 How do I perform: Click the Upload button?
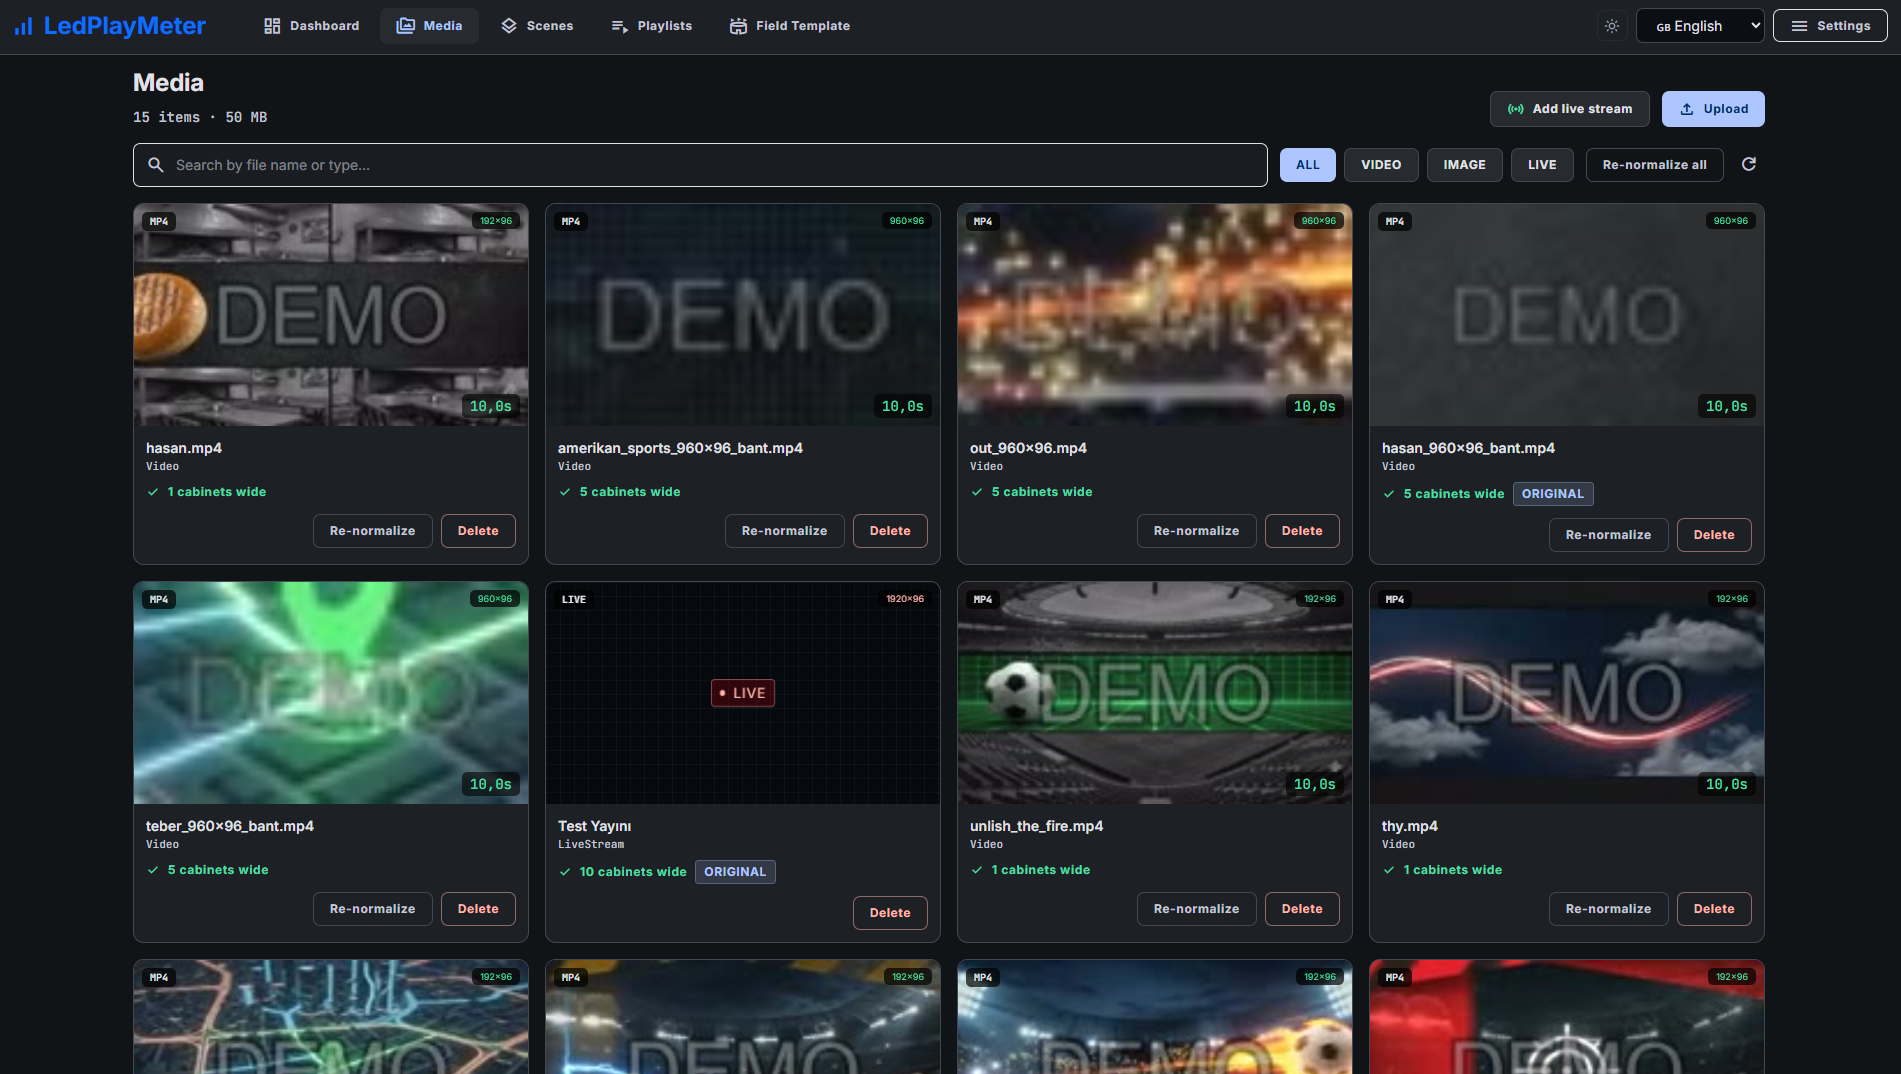(x=1713, y=109)
